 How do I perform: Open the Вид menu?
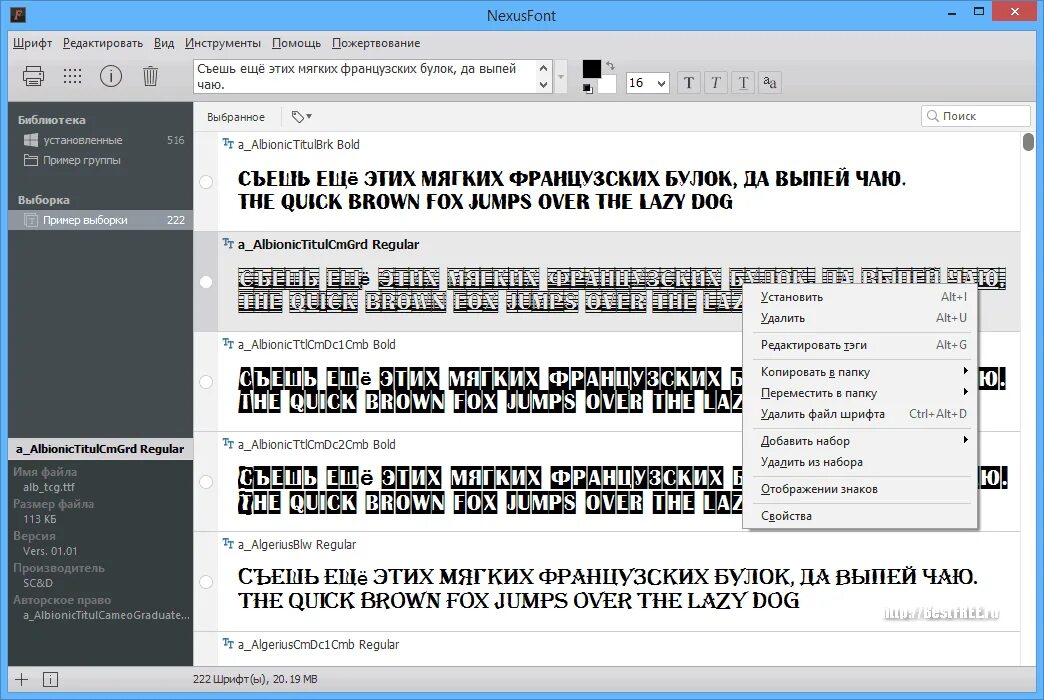[x=164, y=43]
